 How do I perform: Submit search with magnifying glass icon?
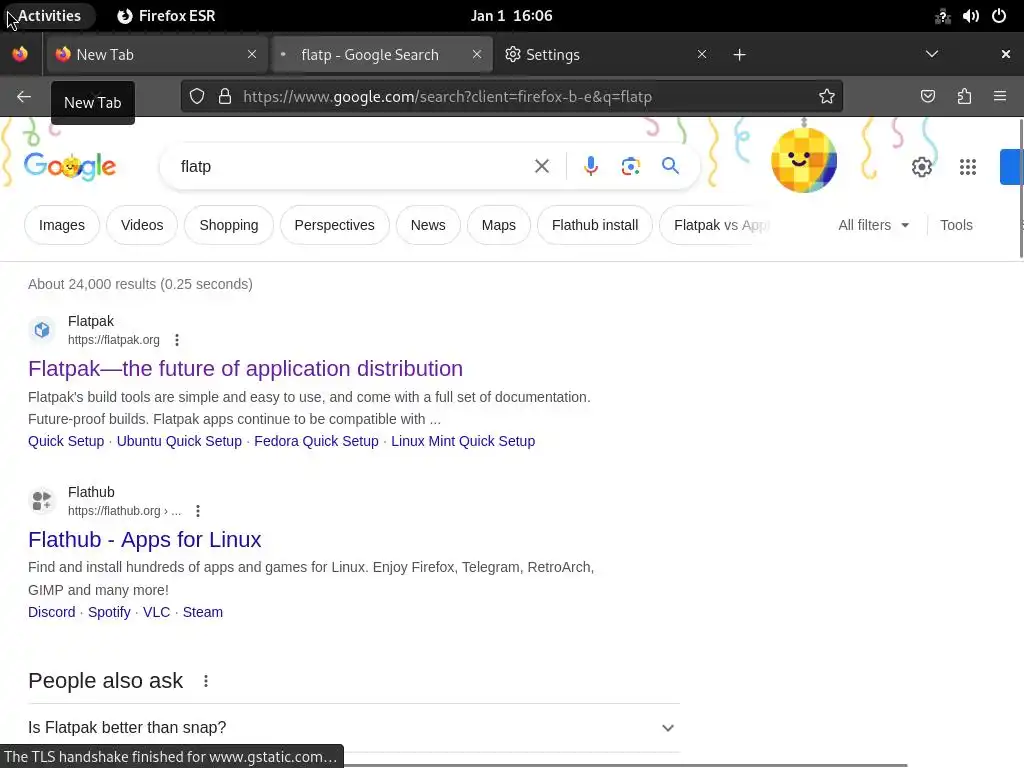click(x=670, y=166)
